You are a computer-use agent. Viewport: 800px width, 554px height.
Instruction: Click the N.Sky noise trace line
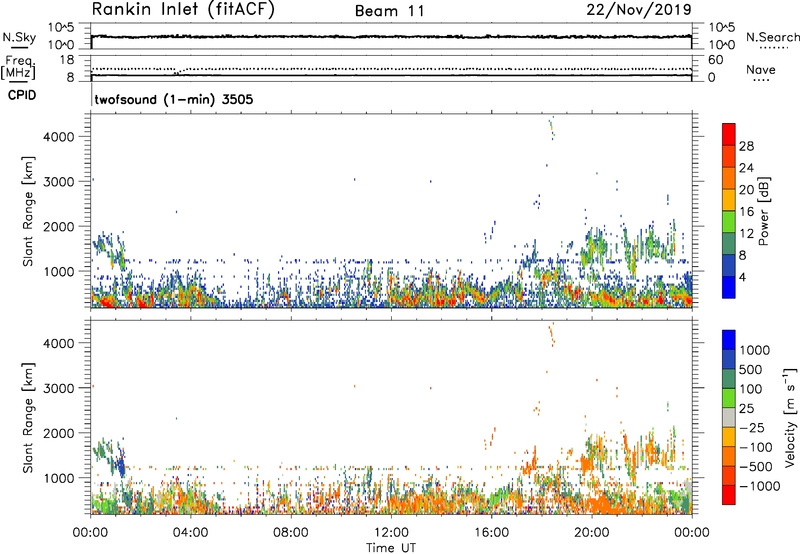click(391, 37)
